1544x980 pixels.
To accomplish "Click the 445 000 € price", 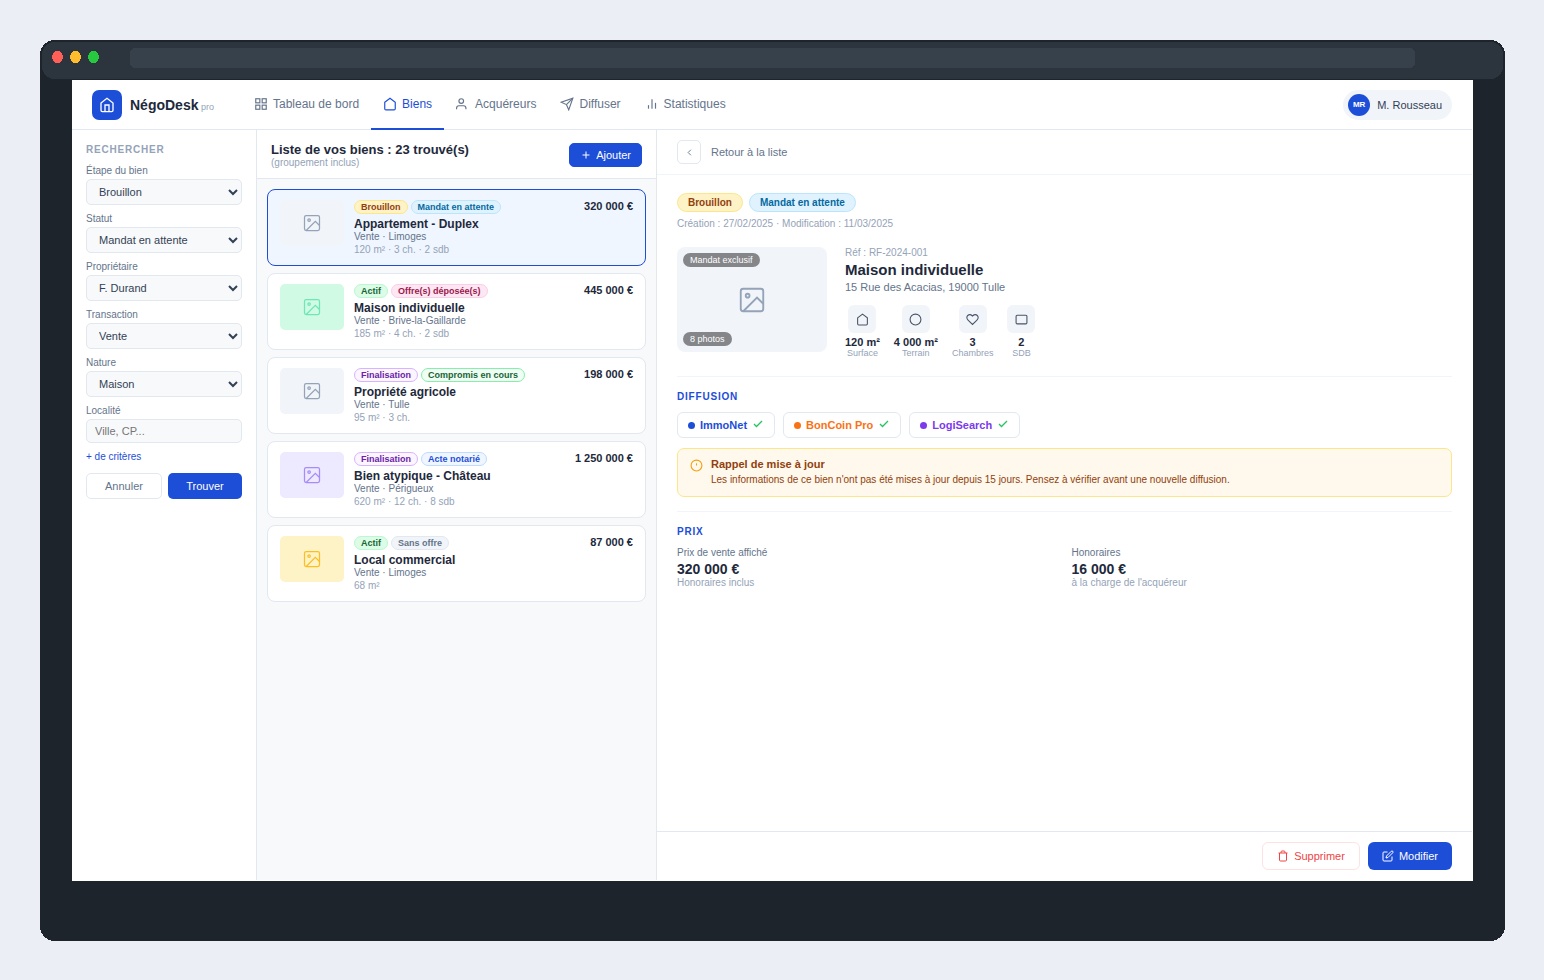I will coord(608,290).
